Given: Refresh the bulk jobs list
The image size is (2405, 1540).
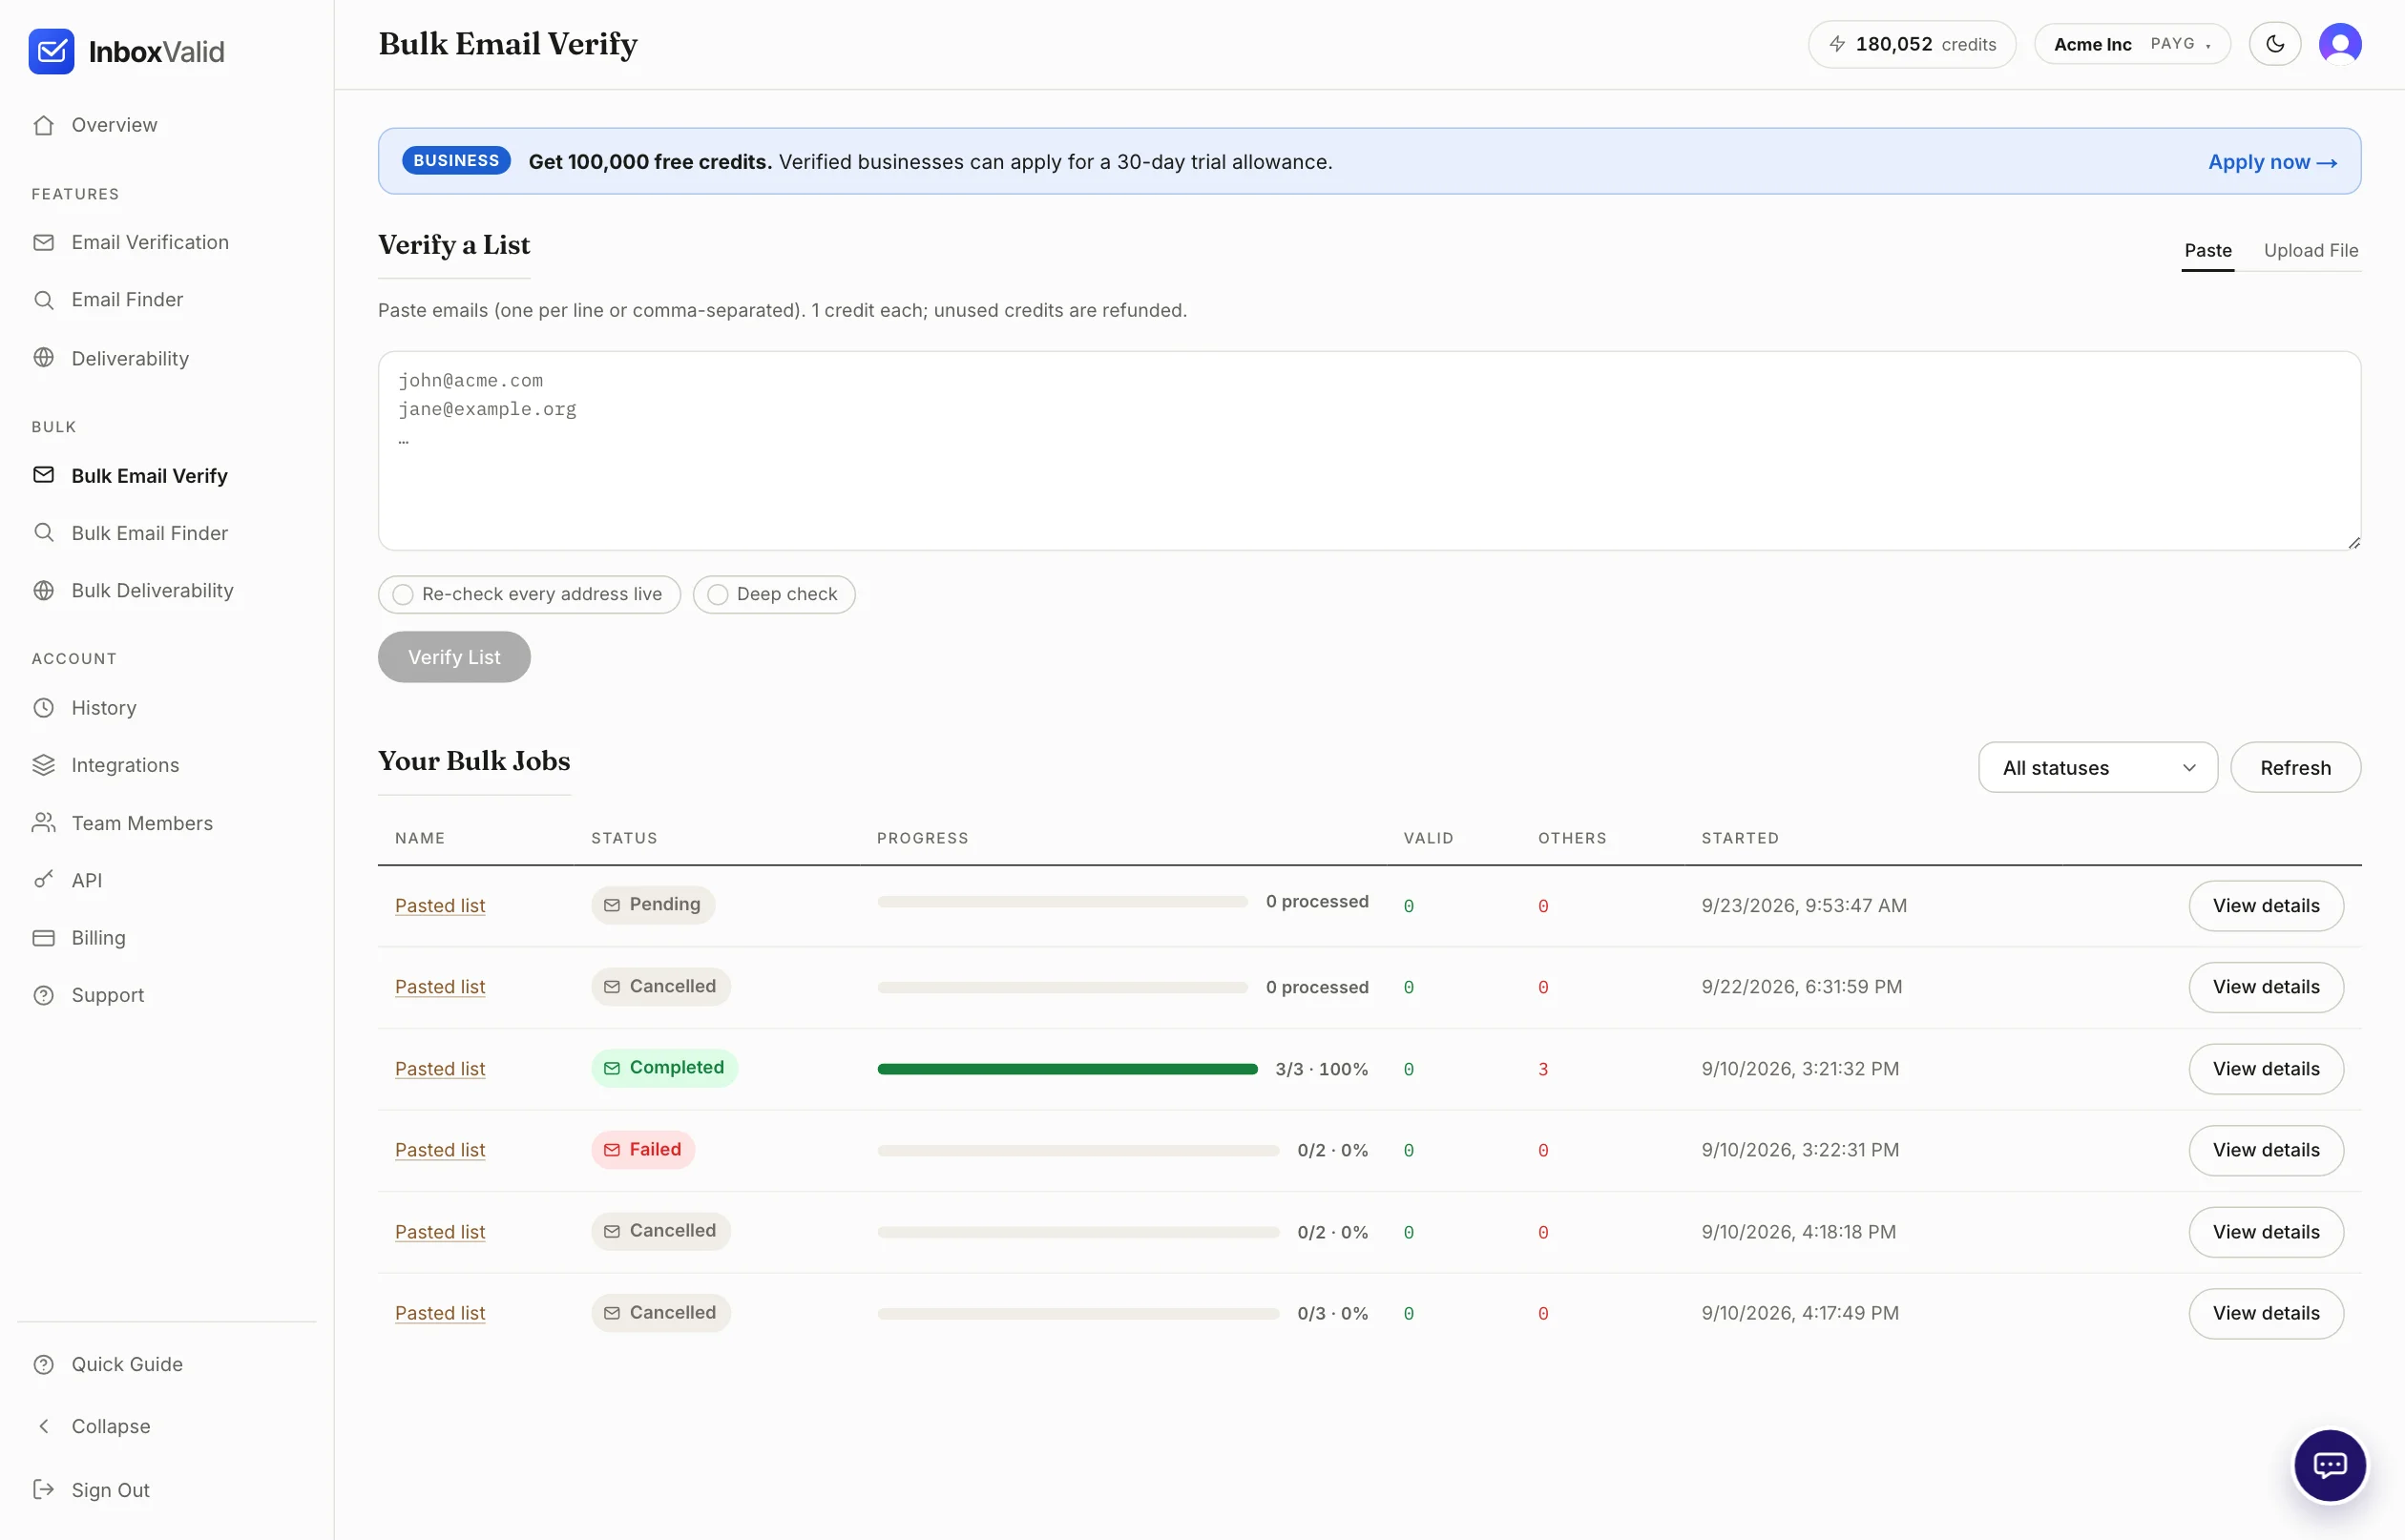Looking at the screenshot, I should click(2296, 768).
